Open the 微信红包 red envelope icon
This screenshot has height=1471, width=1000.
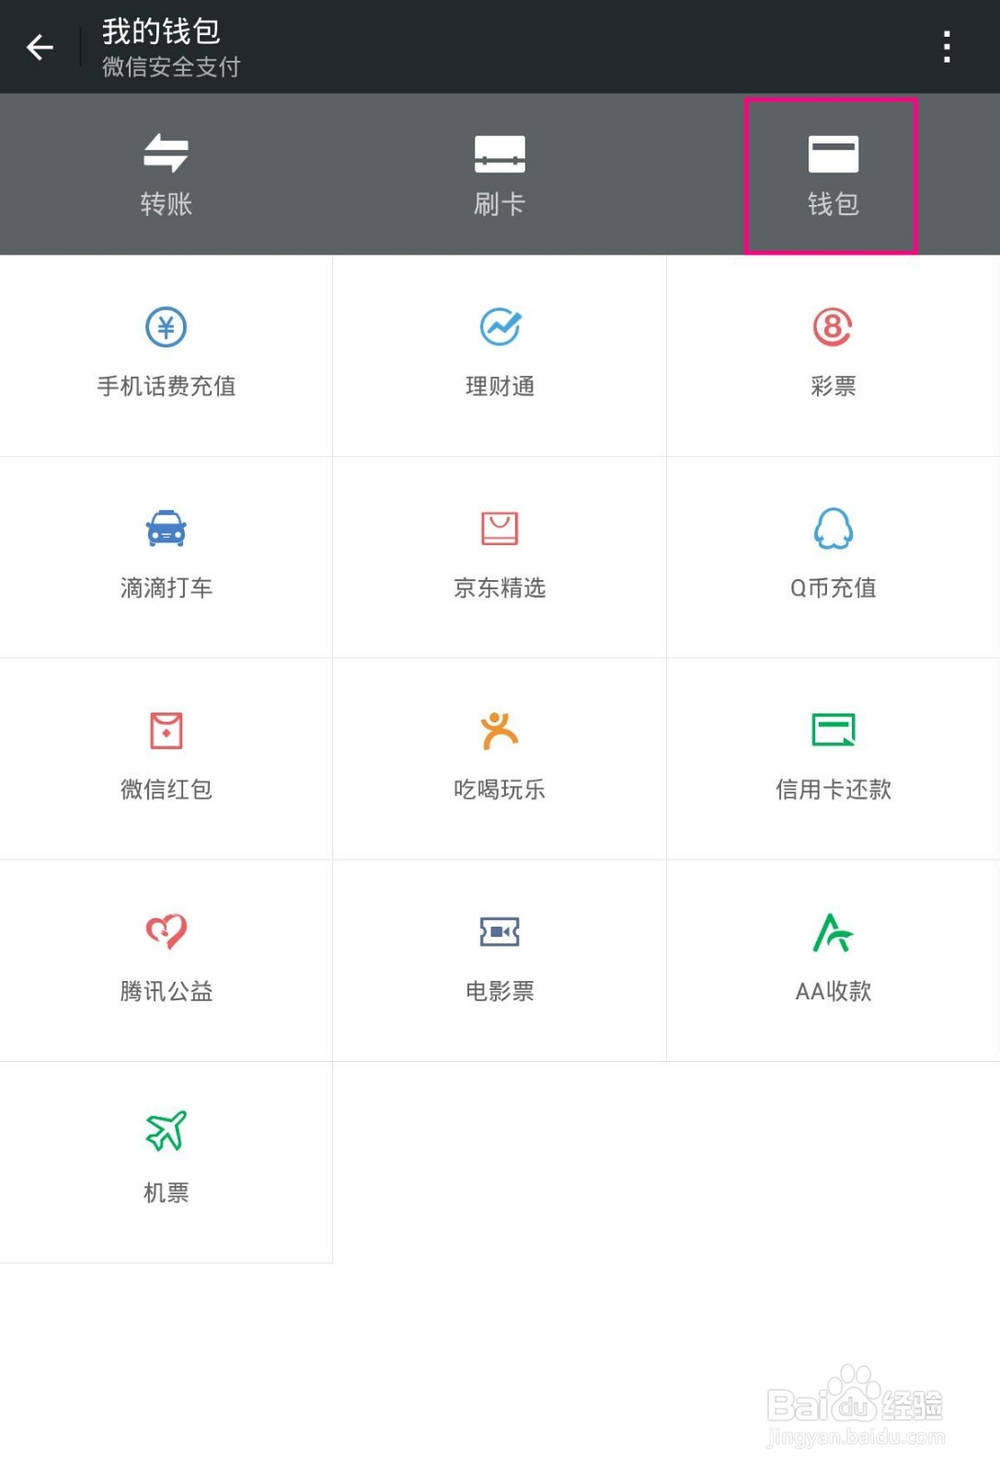[166, 730]
